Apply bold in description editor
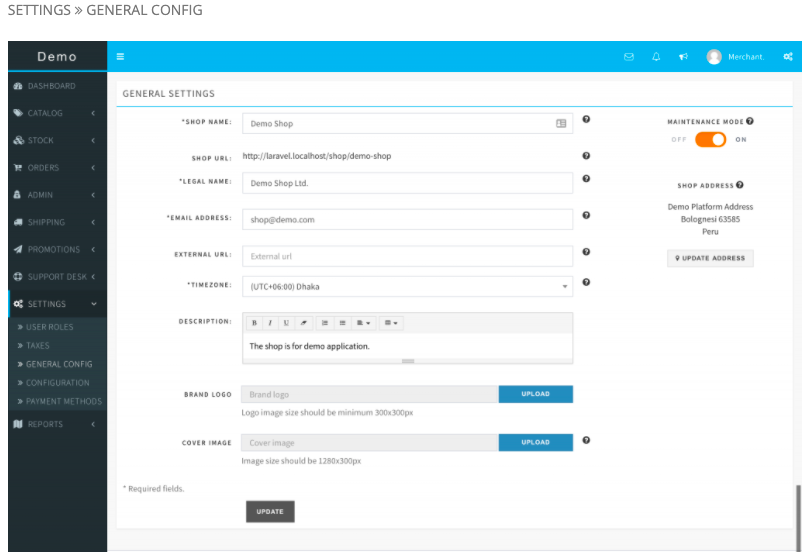The height and width of the screenshot is (552, 802). point(254,323)
